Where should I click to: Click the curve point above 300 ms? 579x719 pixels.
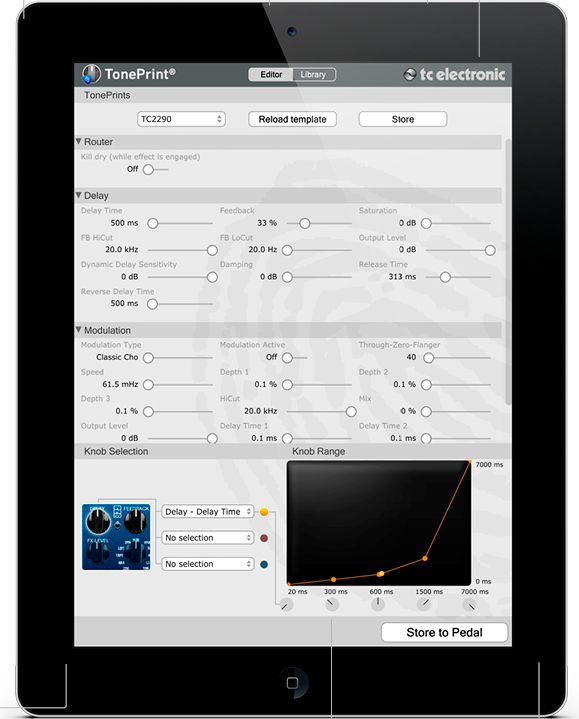[x=333, y=580]
